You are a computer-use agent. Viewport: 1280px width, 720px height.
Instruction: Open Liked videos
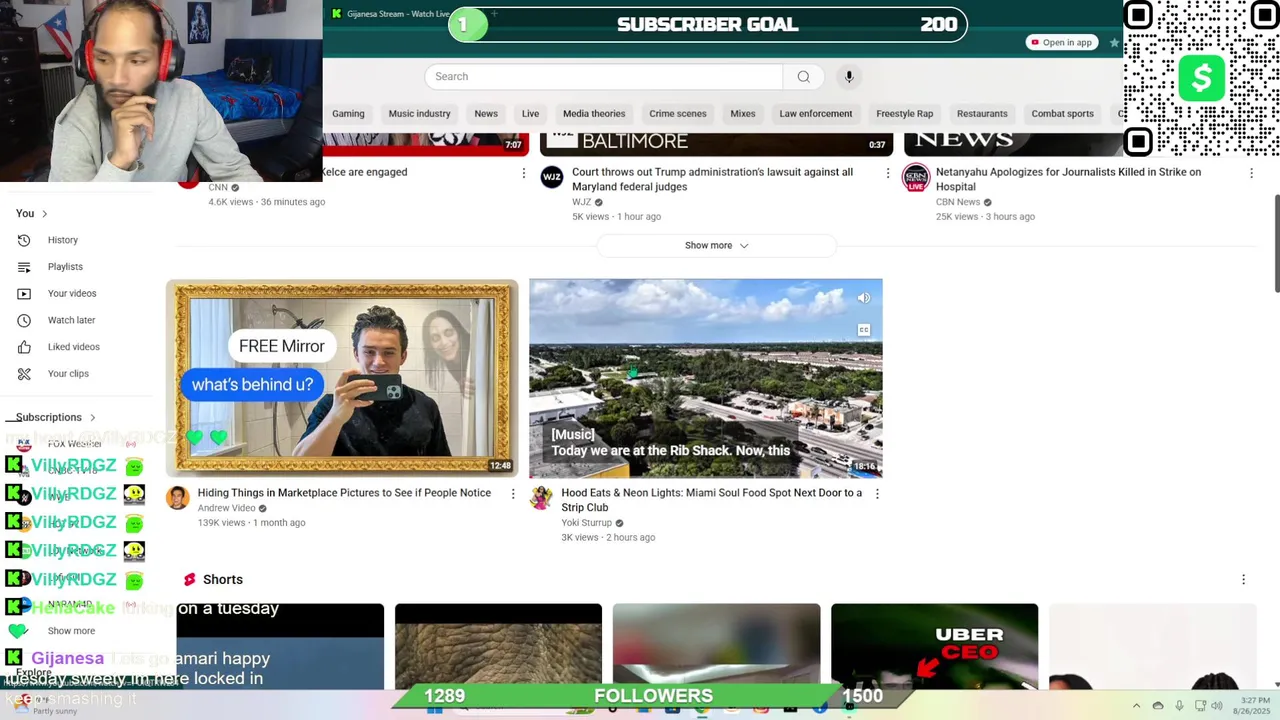[x=73, y=347]
